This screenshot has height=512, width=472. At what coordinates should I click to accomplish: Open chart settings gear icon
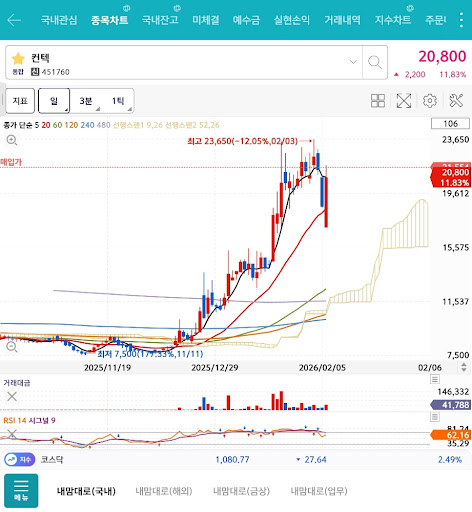[x=430, y=101]
